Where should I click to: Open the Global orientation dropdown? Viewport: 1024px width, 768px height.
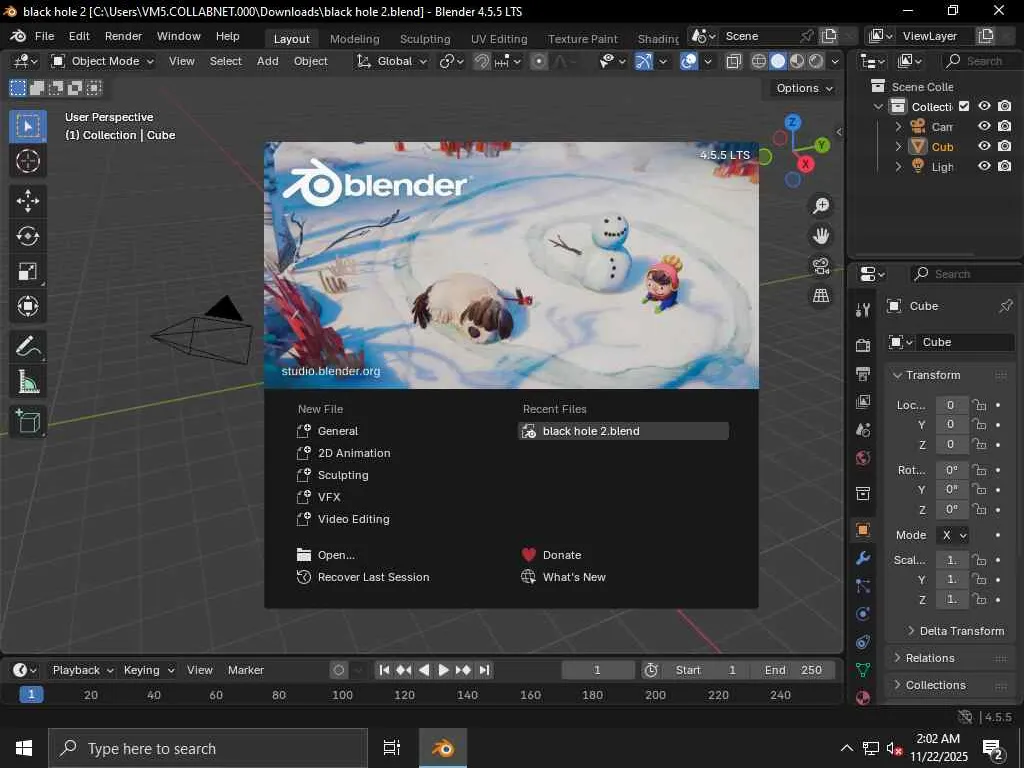tap(392, 61)
